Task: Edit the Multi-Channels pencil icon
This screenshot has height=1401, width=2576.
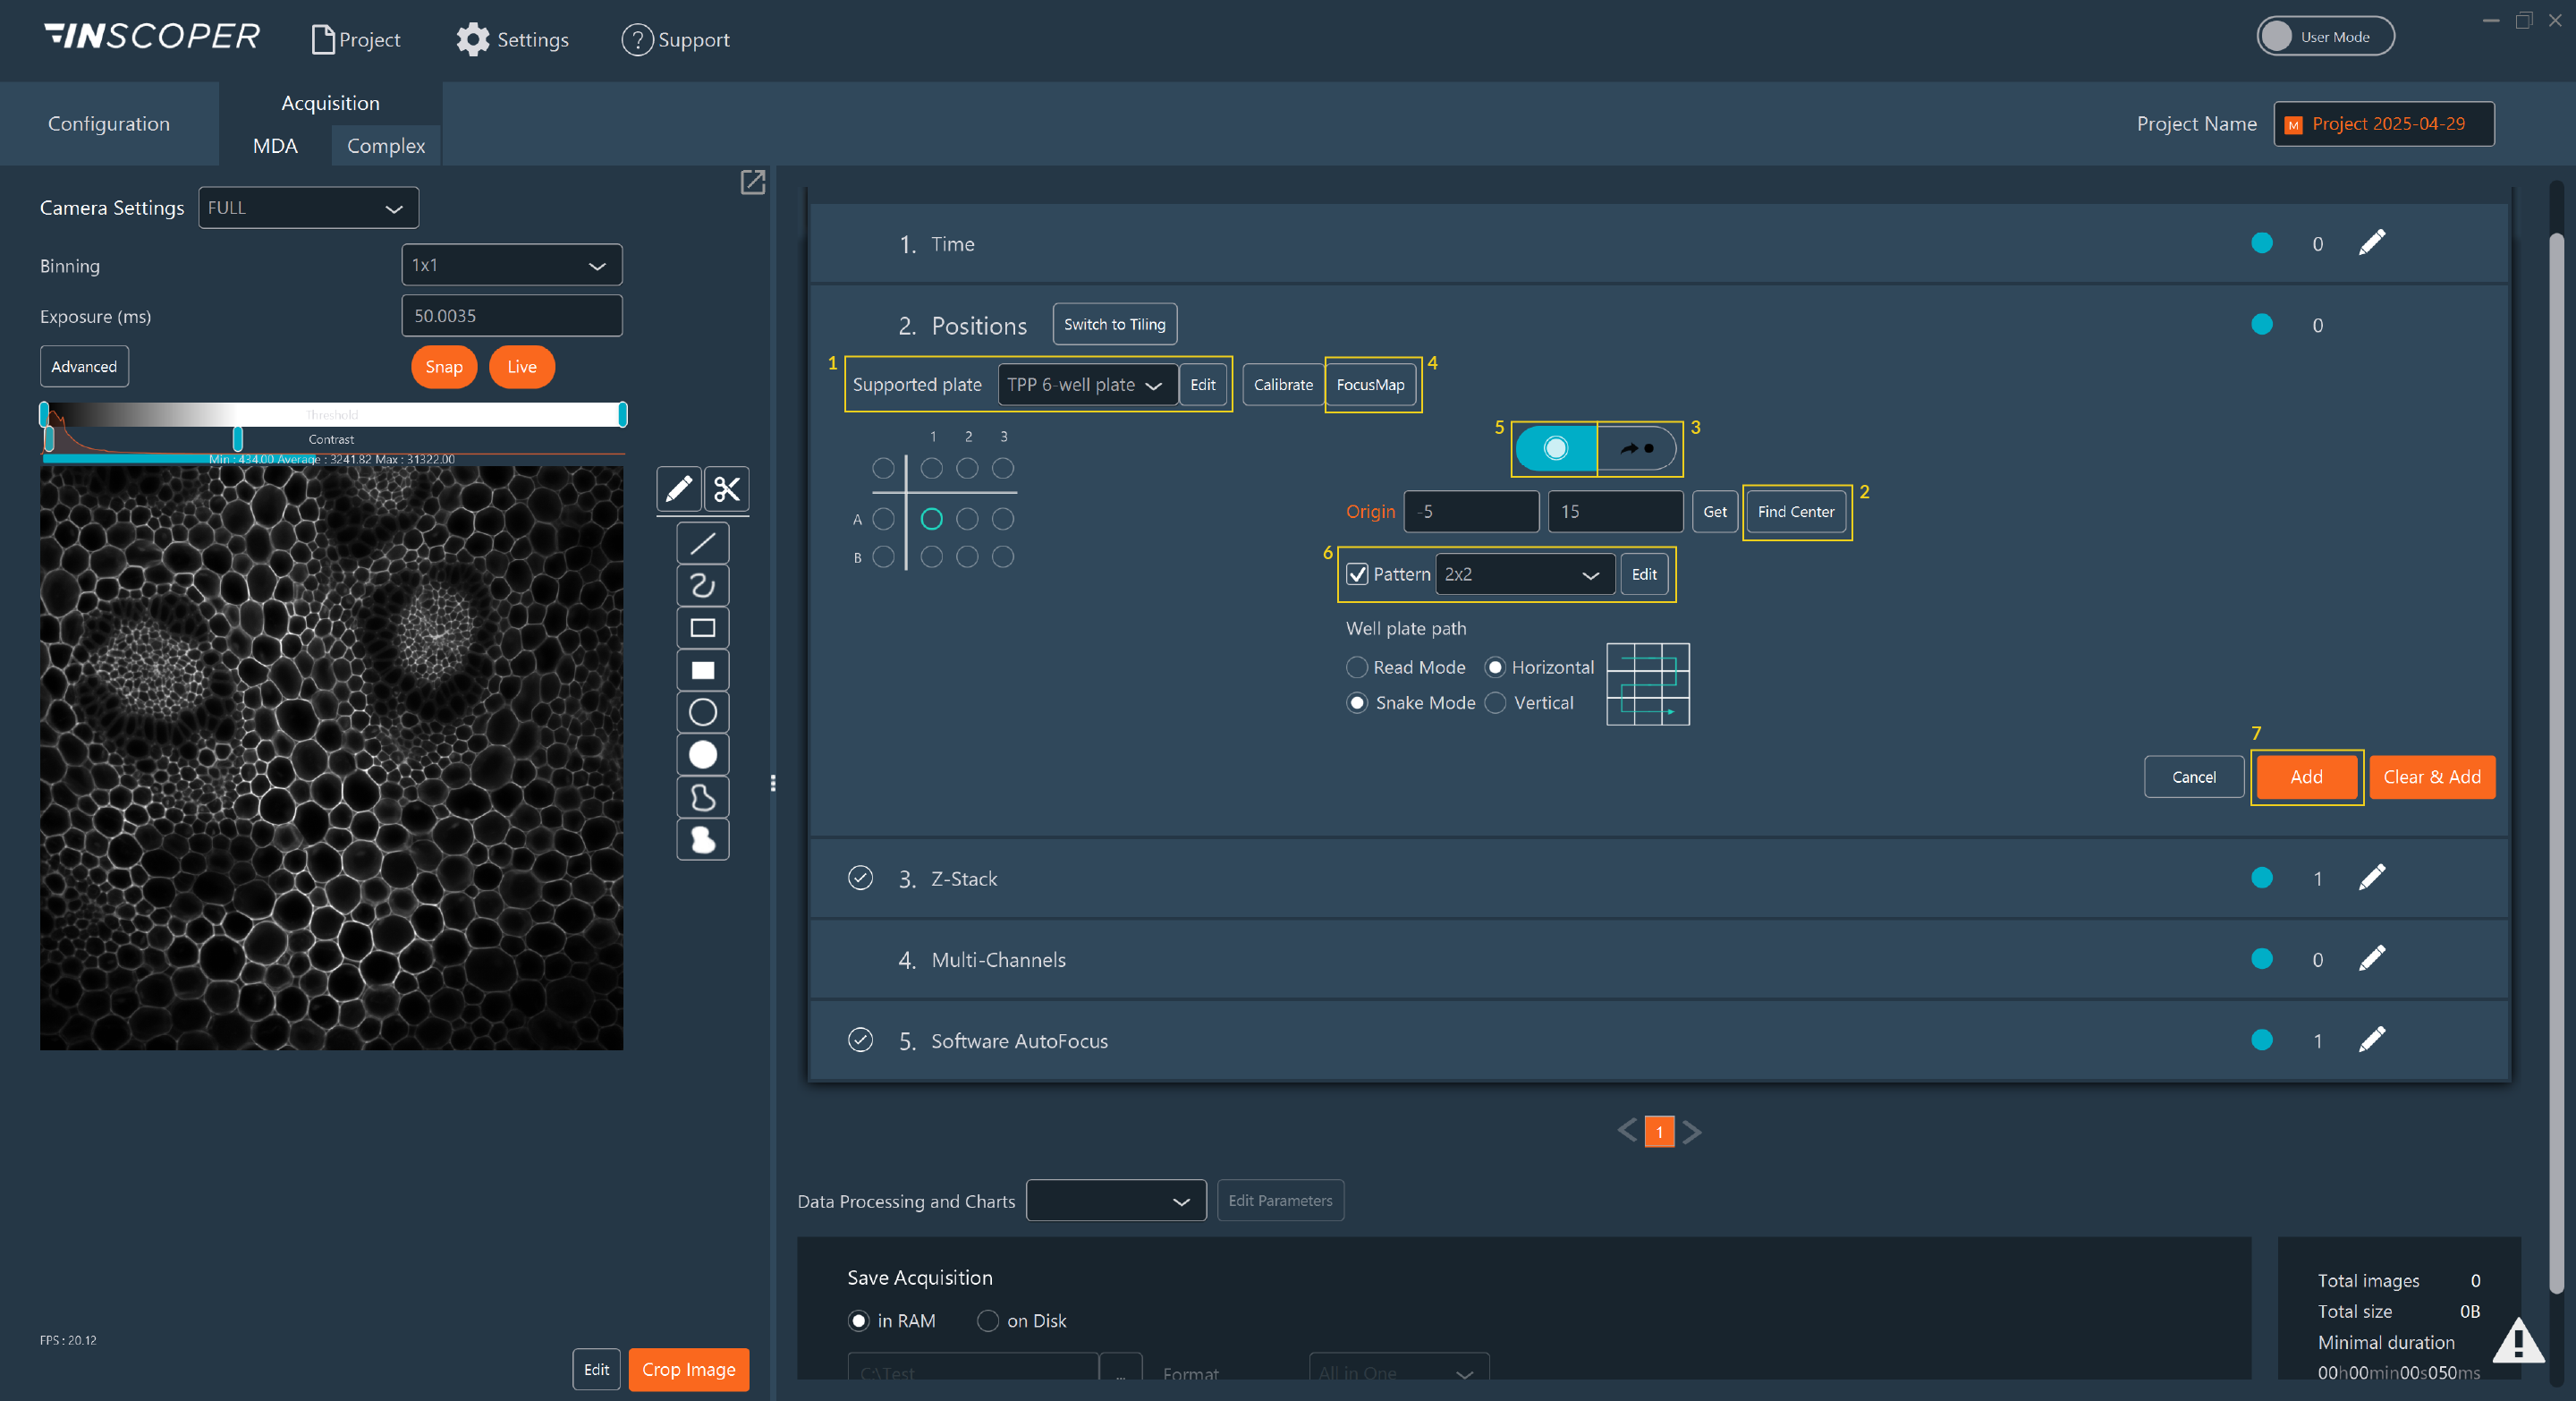Action: [x=2371, y=959]
